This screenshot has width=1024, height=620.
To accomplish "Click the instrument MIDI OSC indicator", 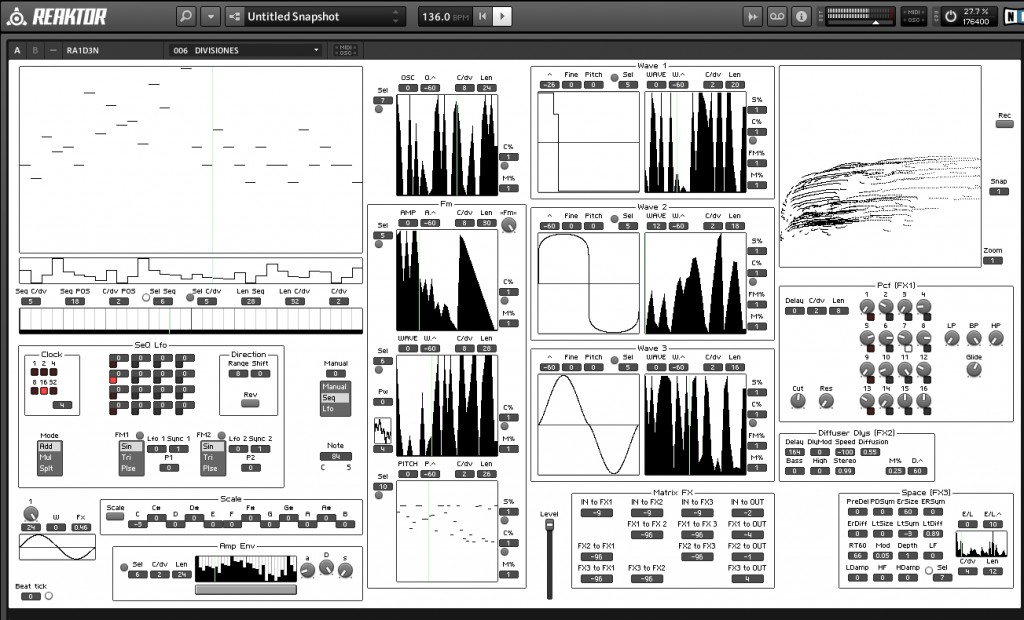I will tap(345, 50).
